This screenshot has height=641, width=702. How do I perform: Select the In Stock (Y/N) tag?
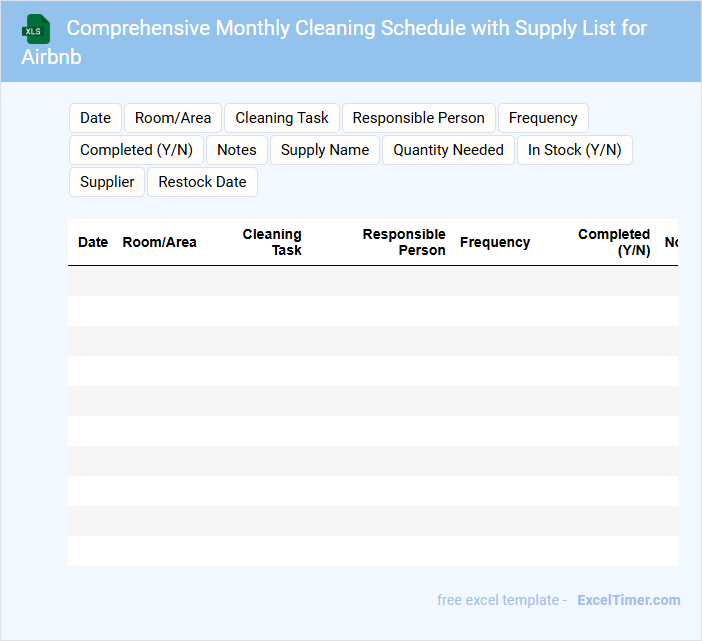click(574, 150)
